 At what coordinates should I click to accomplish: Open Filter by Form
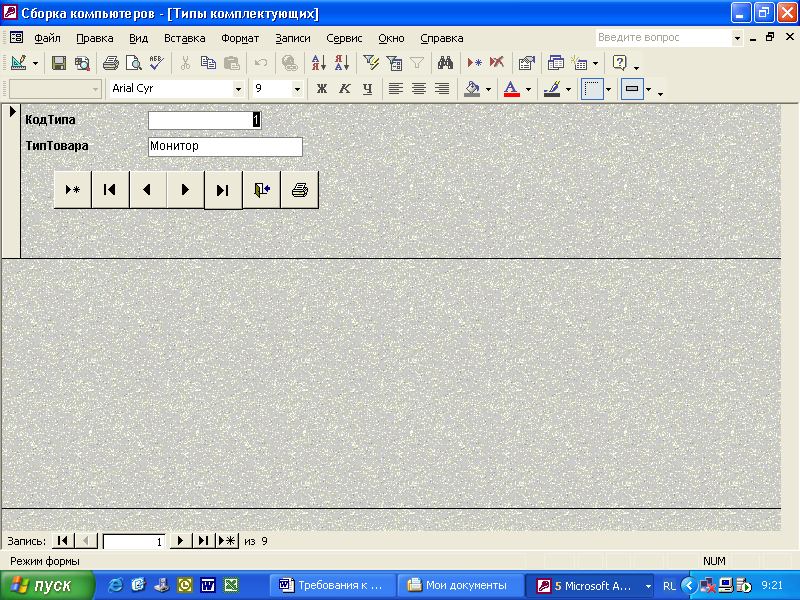(x=394, y=63)
